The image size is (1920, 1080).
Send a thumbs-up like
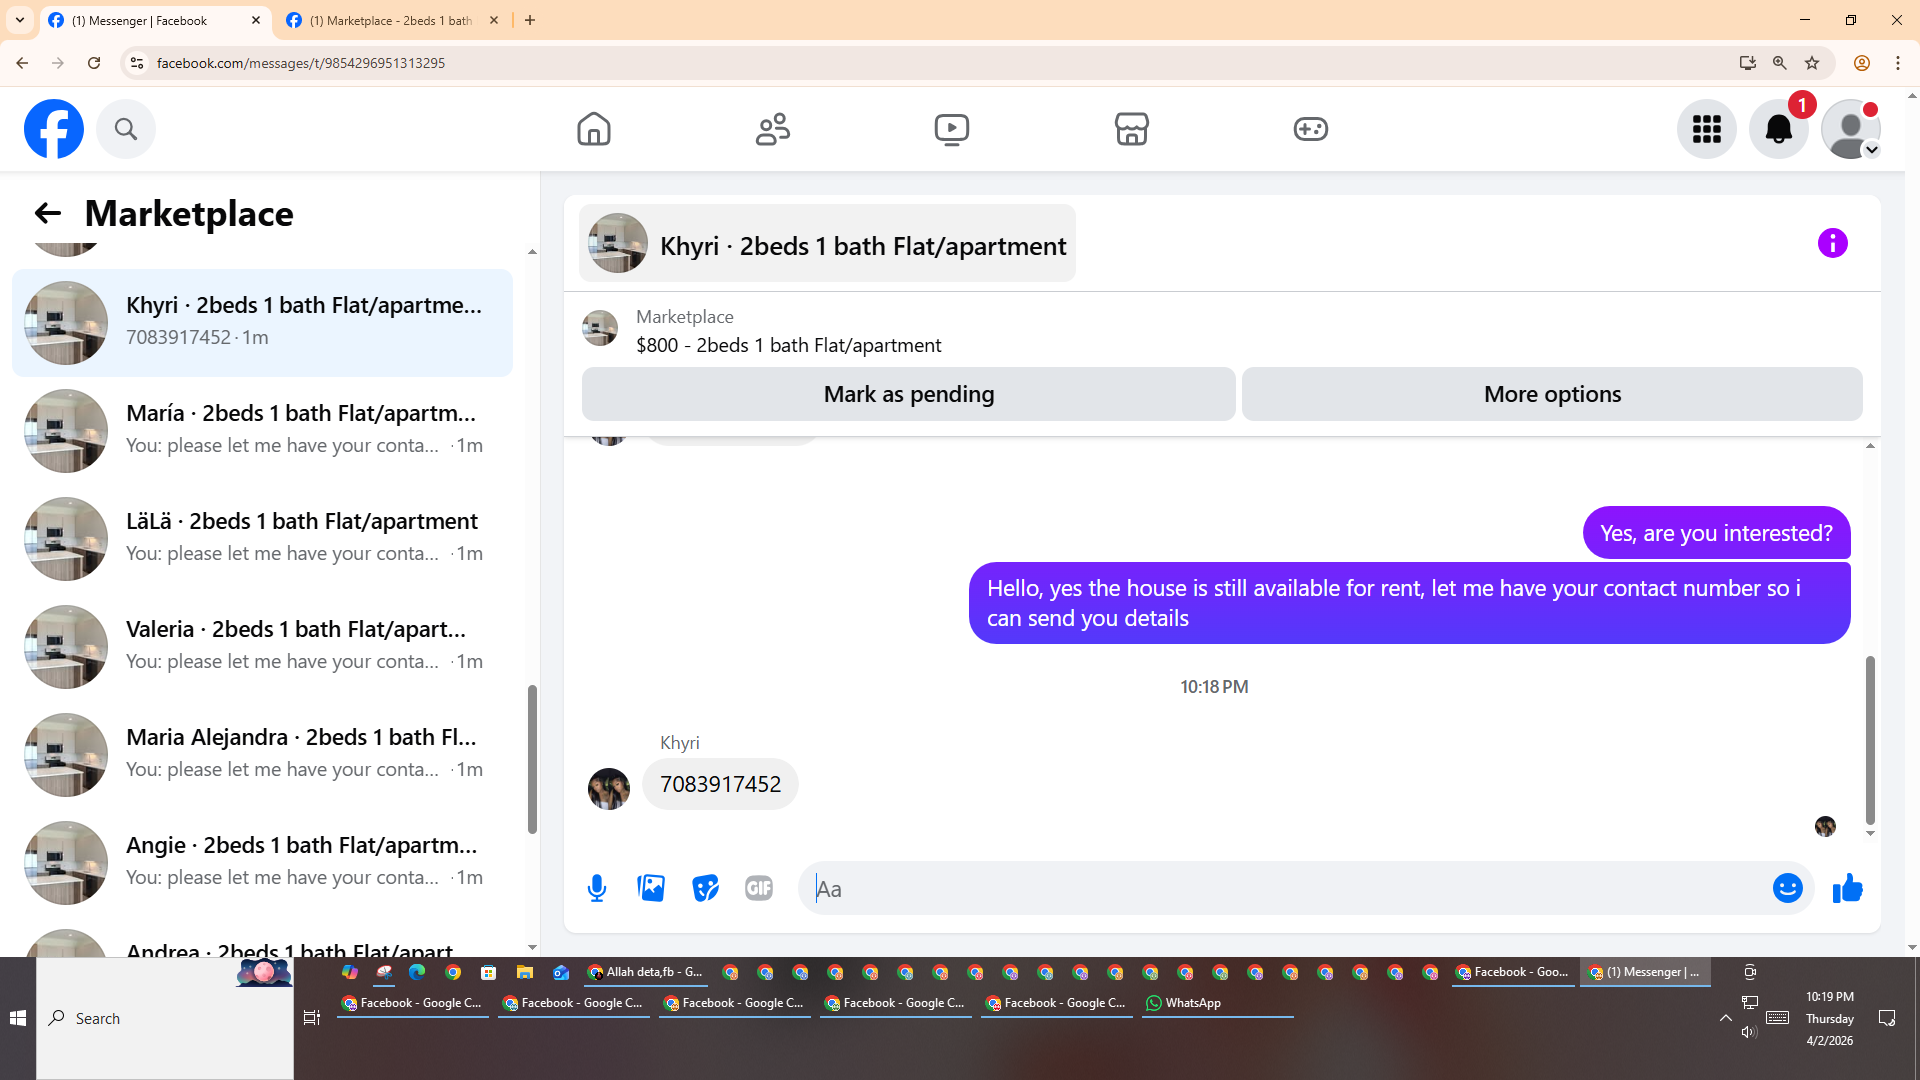1848,888
